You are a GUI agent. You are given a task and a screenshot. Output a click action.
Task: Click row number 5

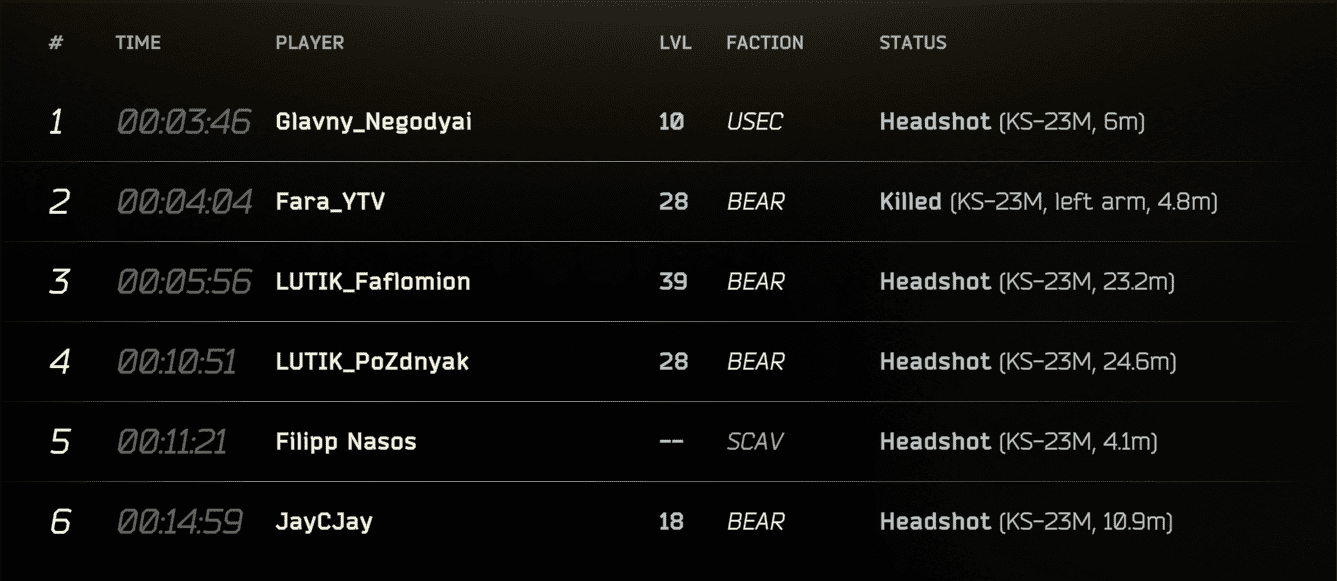[59, 442]
